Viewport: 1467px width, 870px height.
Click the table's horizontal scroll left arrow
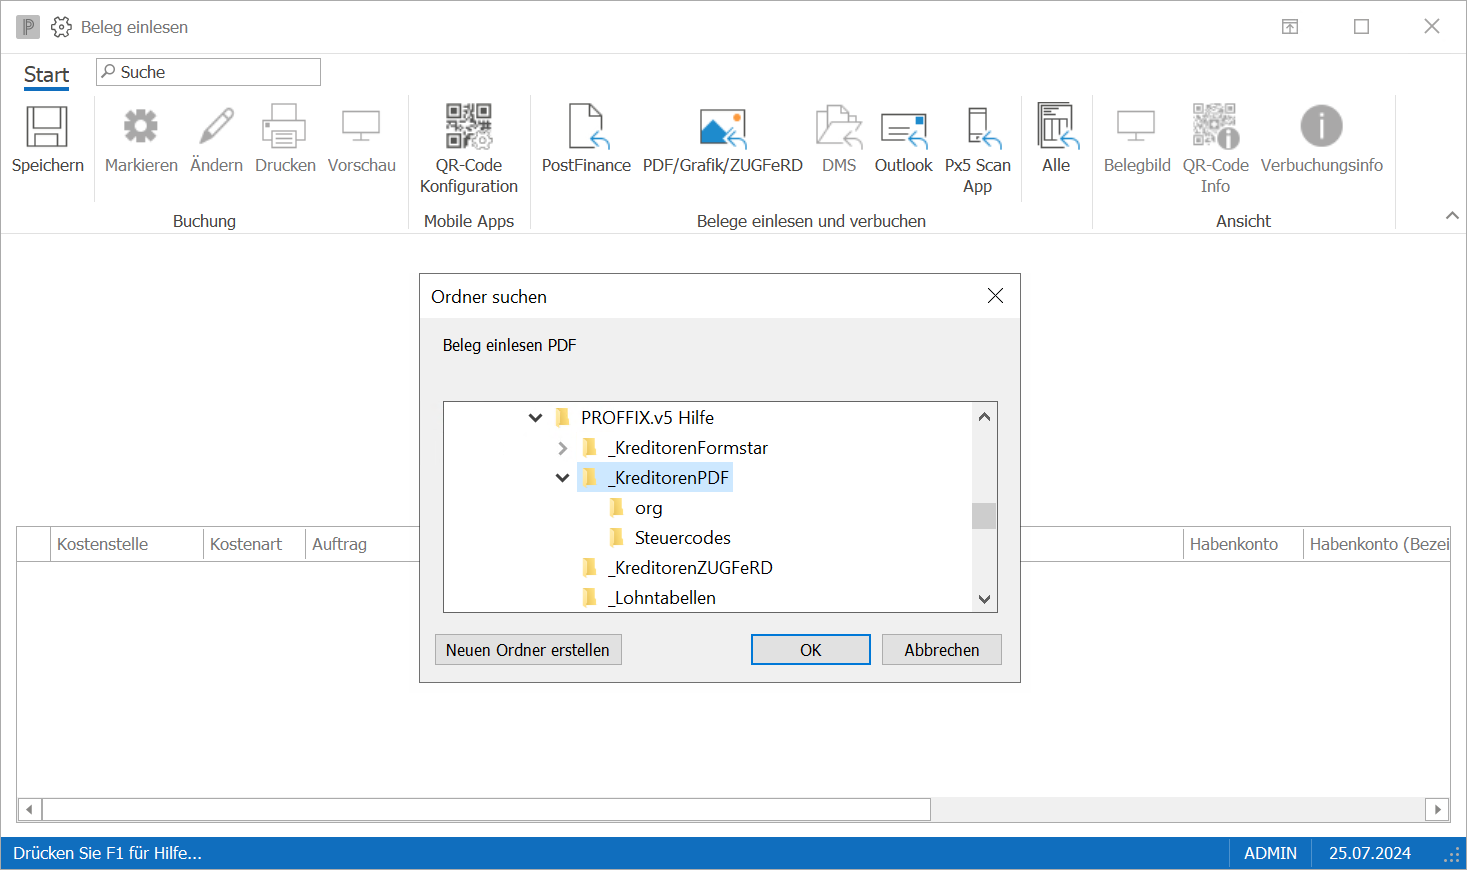coord(30,809)
